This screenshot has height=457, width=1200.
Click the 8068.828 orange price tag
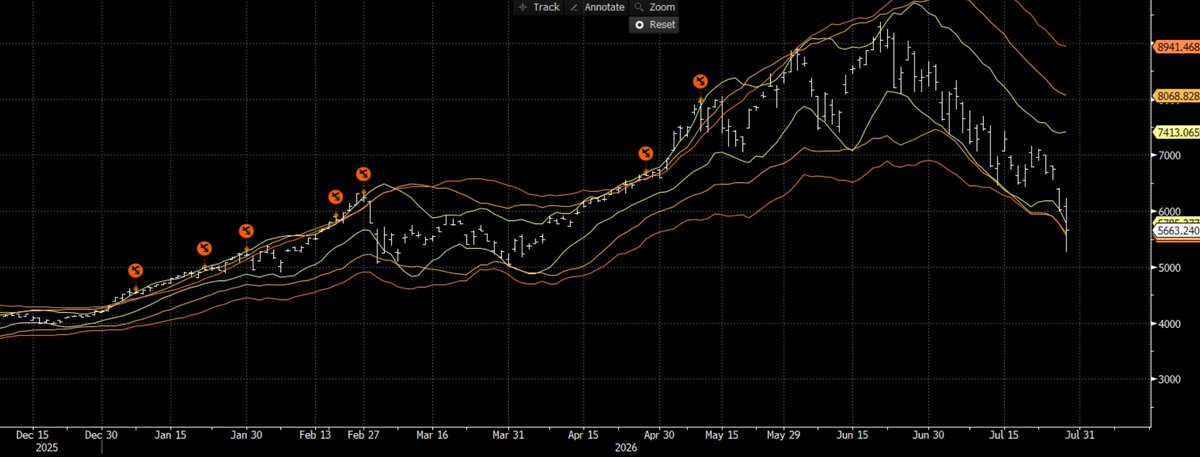(x=1177, y=96)
